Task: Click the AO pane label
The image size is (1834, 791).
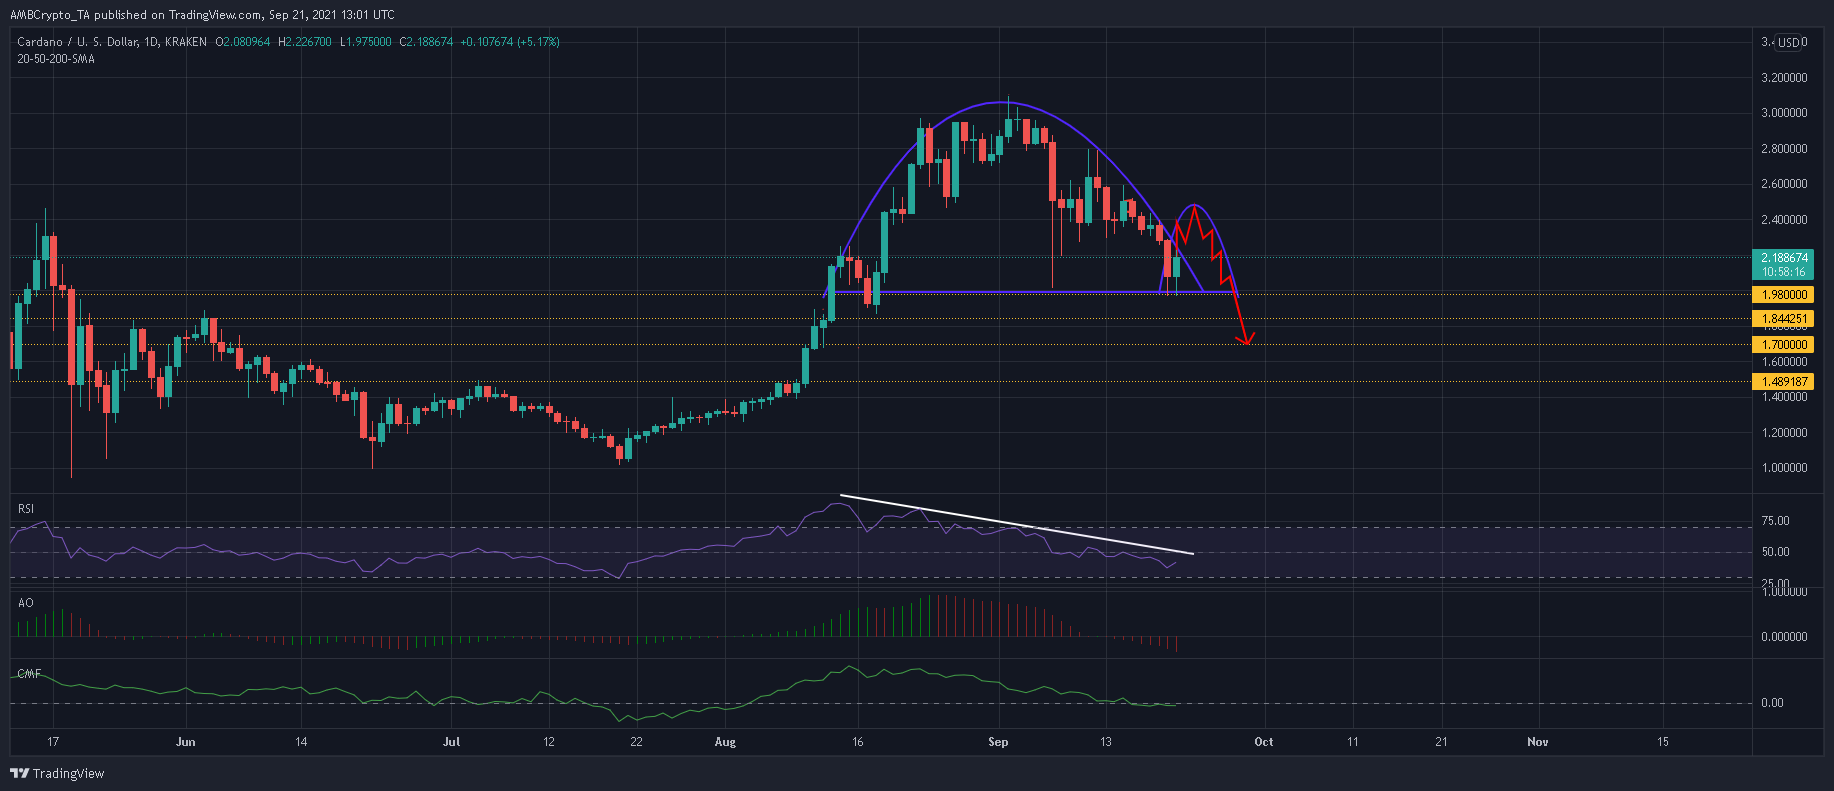Action: [25, 603]
